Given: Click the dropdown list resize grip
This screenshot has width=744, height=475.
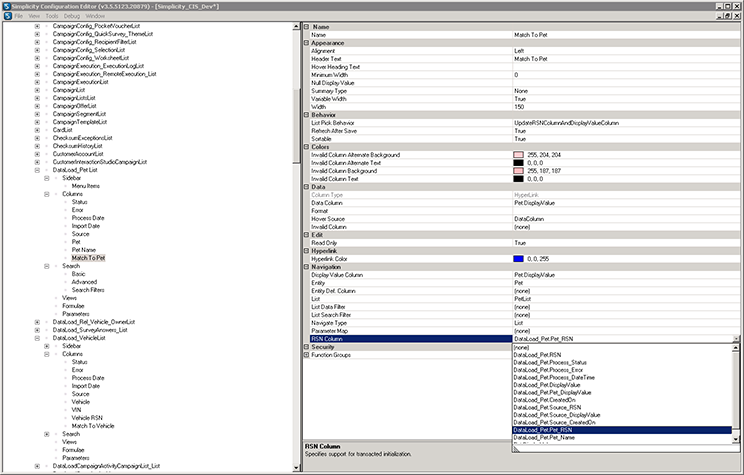Looking at the screenshot, I should pos(516,448).
